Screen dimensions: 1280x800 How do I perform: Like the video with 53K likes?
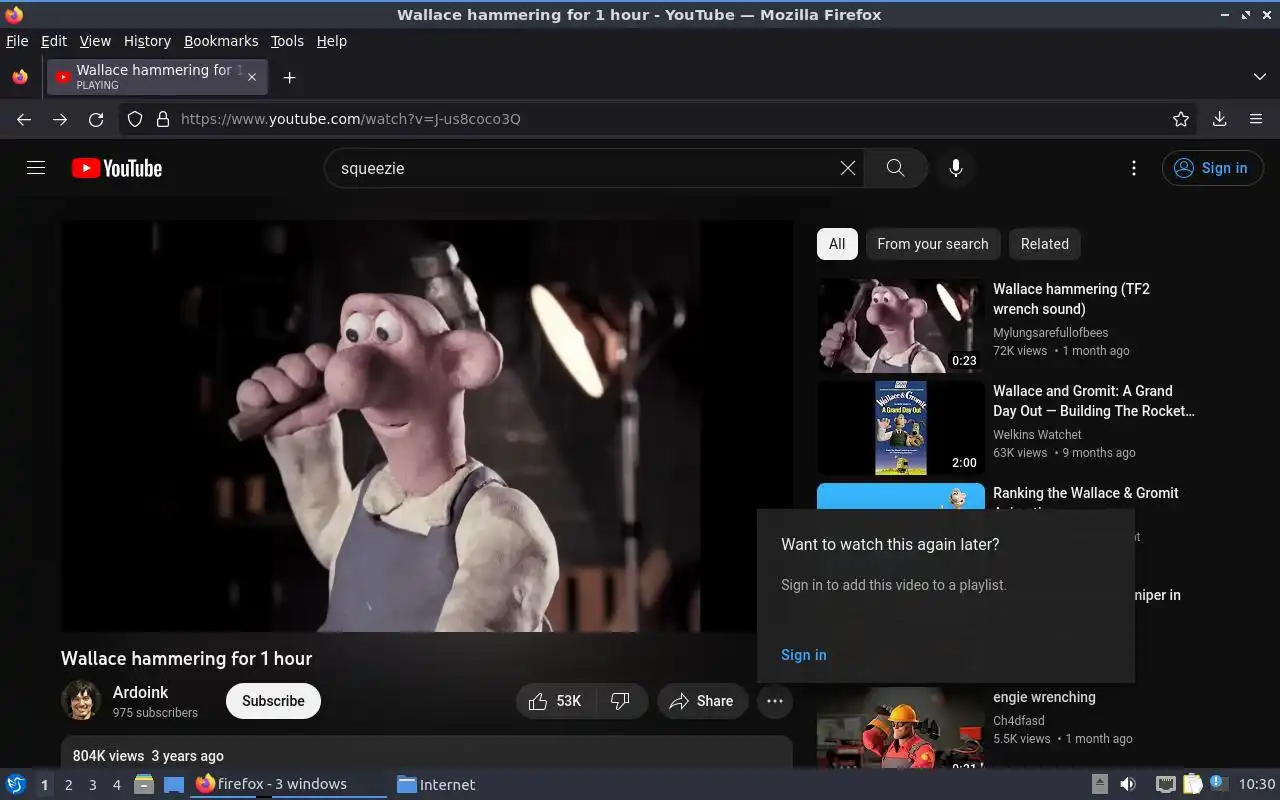click(x=556, y=701)
